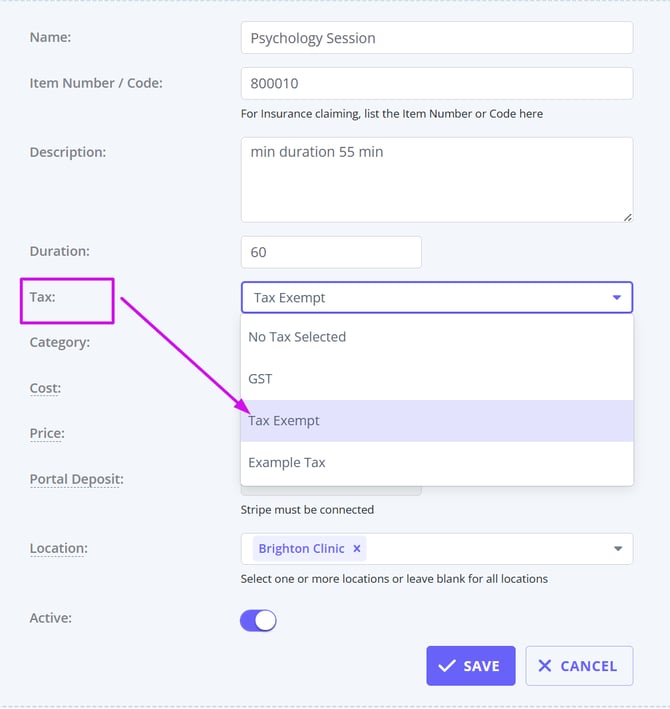Image resolution: width=670 pixels, height=709 pixels.
Task: Remove the Brighton Clinic location tag
Action: (357, 549)
